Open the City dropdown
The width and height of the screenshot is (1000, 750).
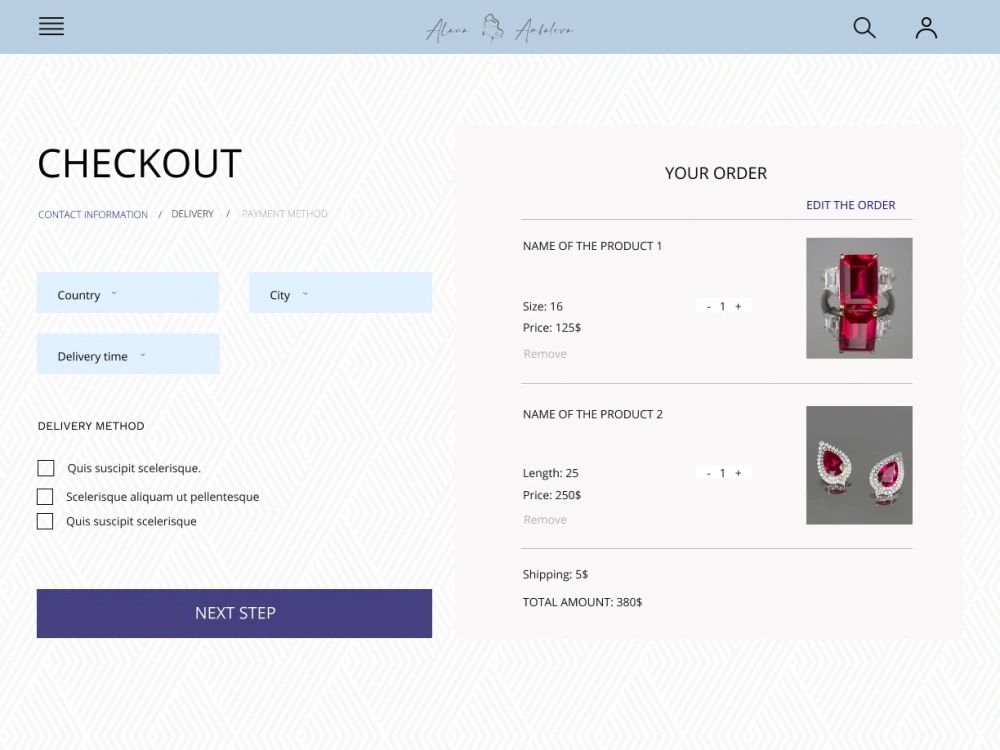pyautogui.click(x=340, y=293)
